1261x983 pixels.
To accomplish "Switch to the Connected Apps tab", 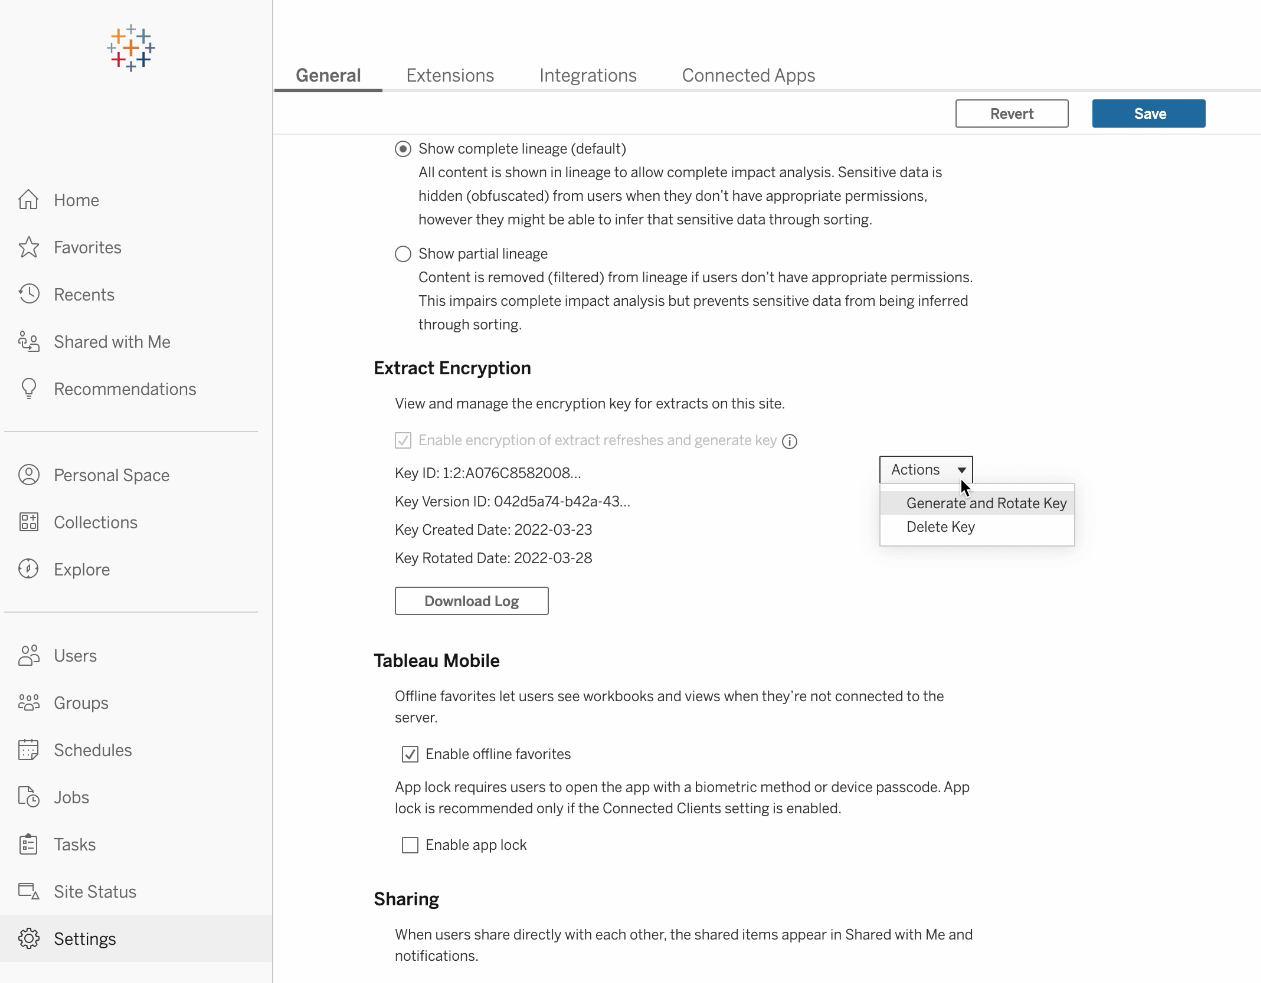I will coord(748,75).
